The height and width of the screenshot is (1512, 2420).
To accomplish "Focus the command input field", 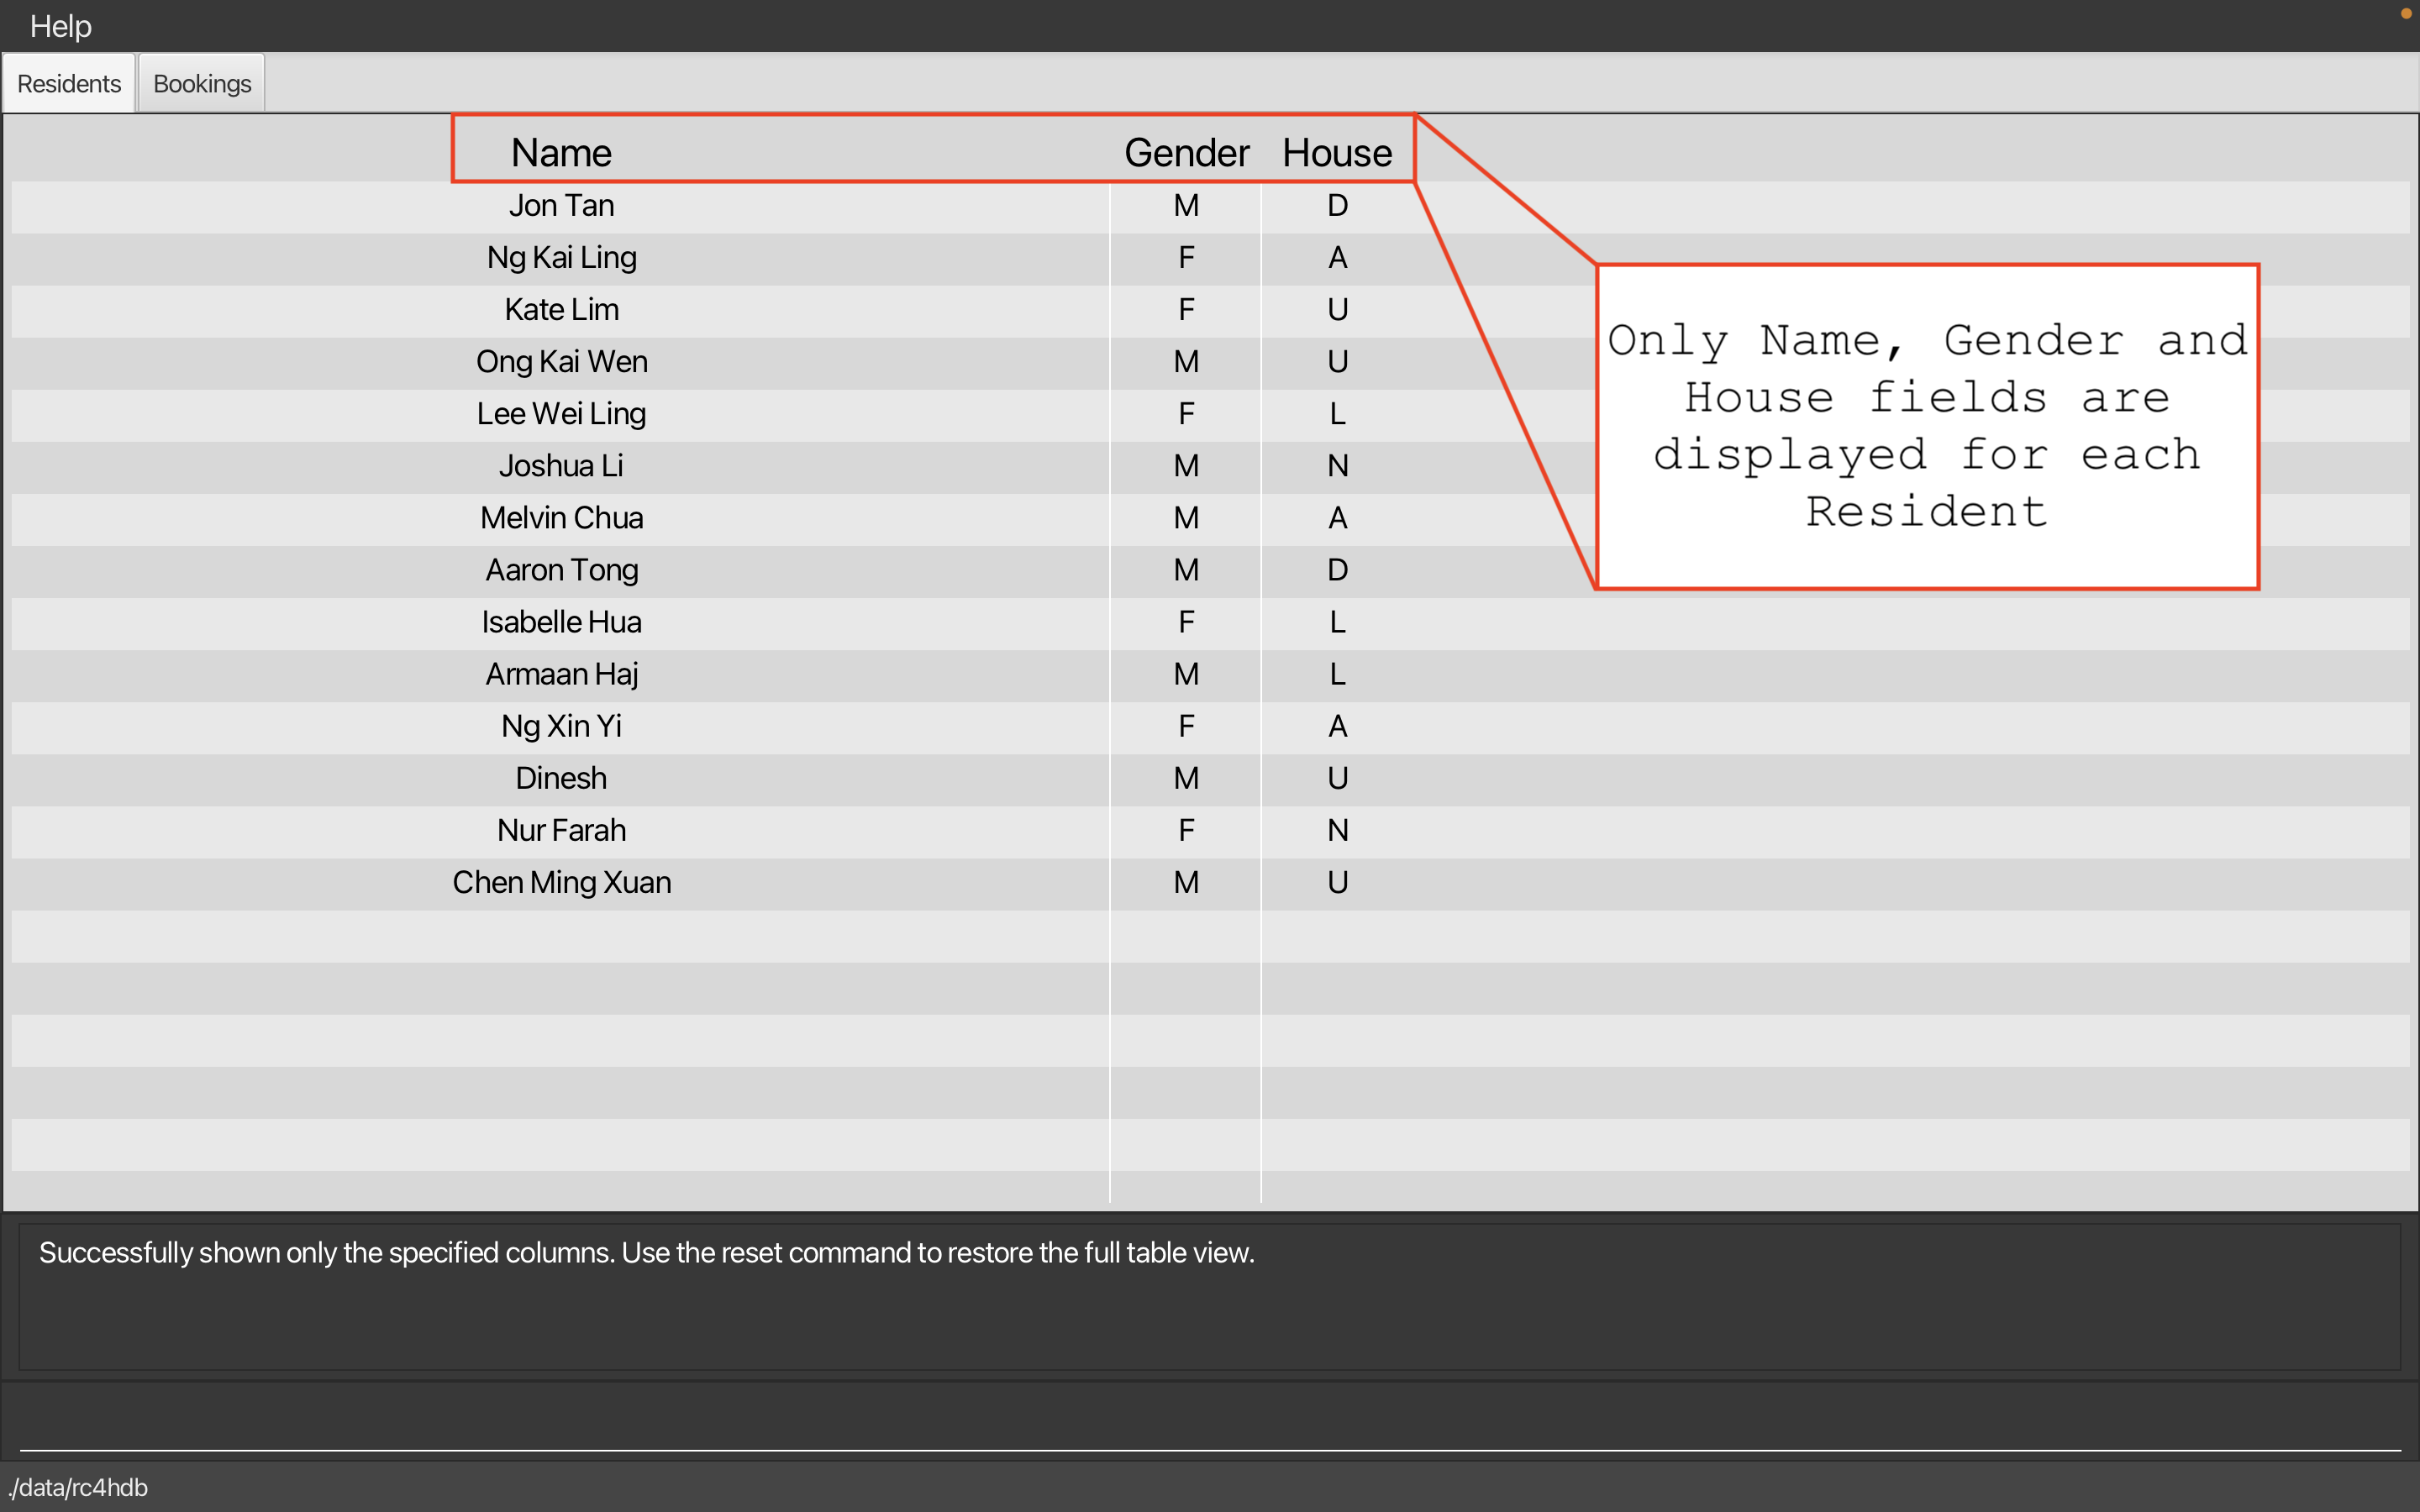I will (x=1210, y=1422).
